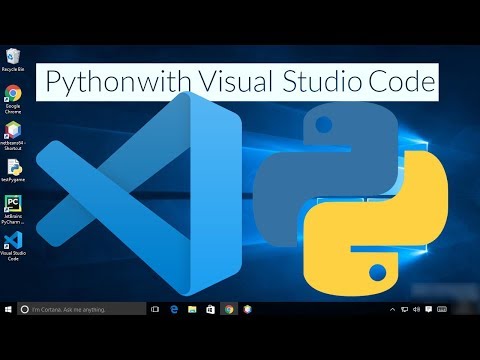Open the volume tray icon
This screenshot has height=360, width=480.
click(416, 310)
